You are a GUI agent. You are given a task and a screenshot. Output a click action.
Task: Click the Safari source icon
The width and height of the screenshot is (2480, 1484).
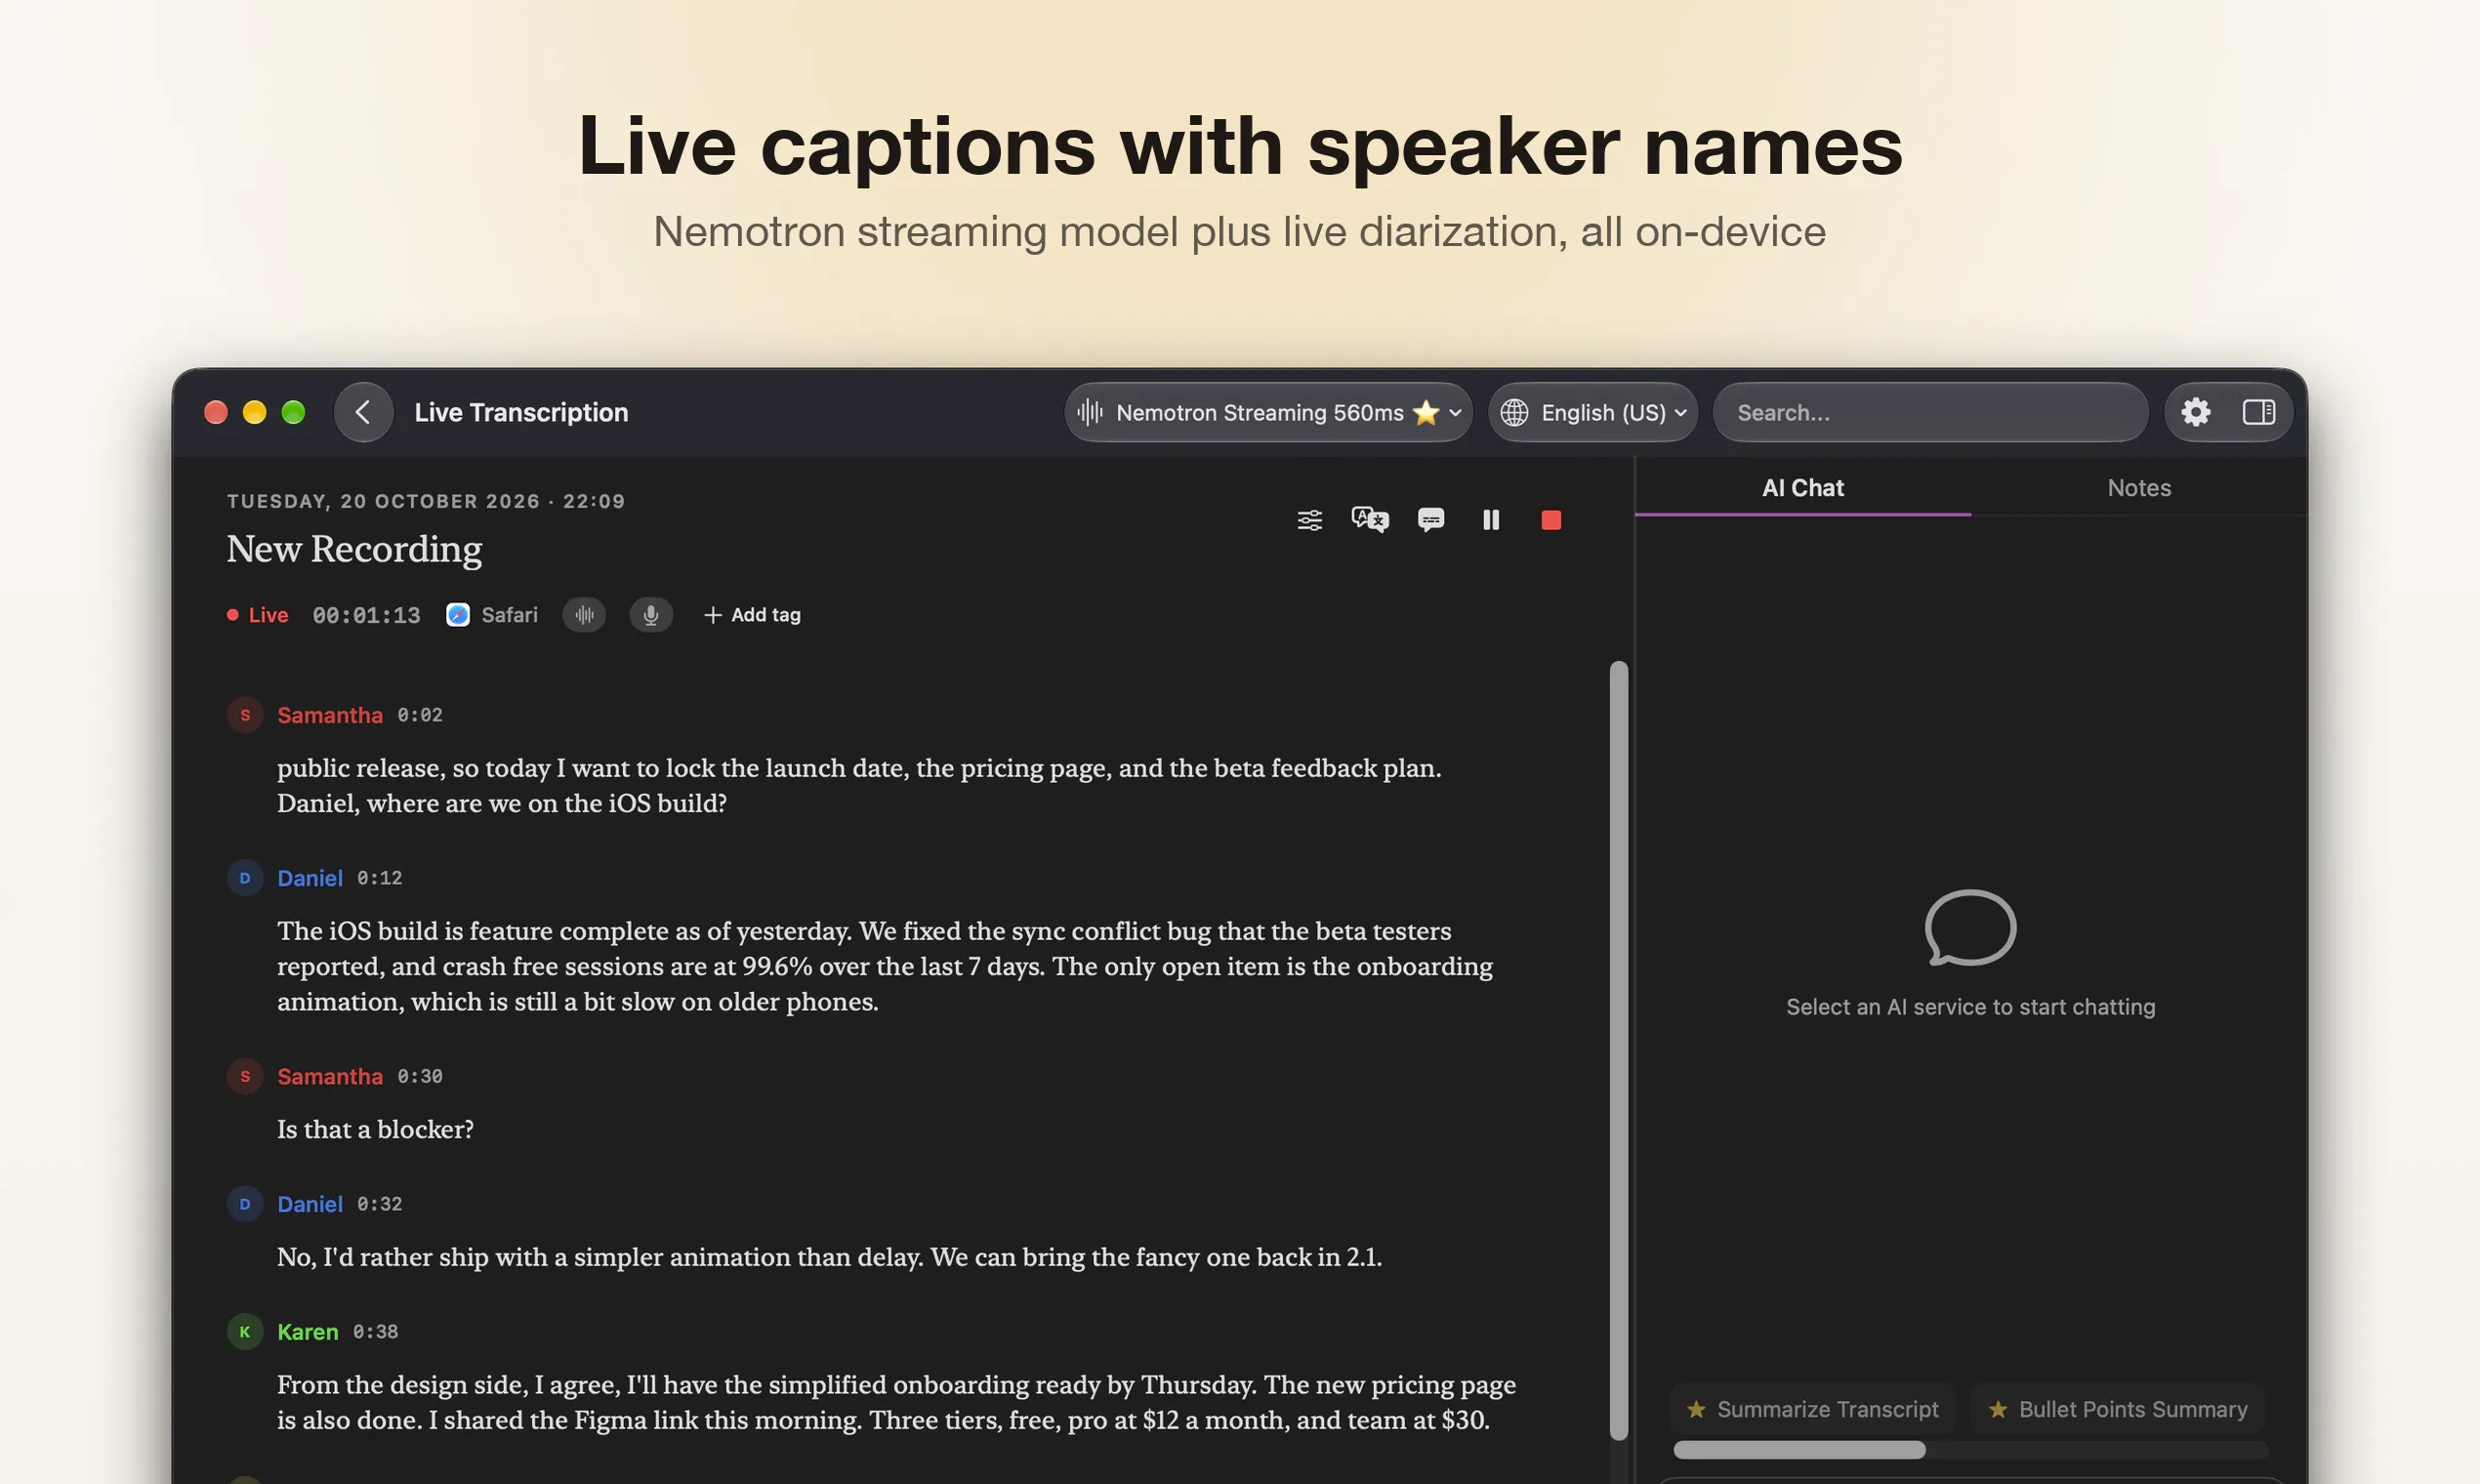tap(458, 615)
